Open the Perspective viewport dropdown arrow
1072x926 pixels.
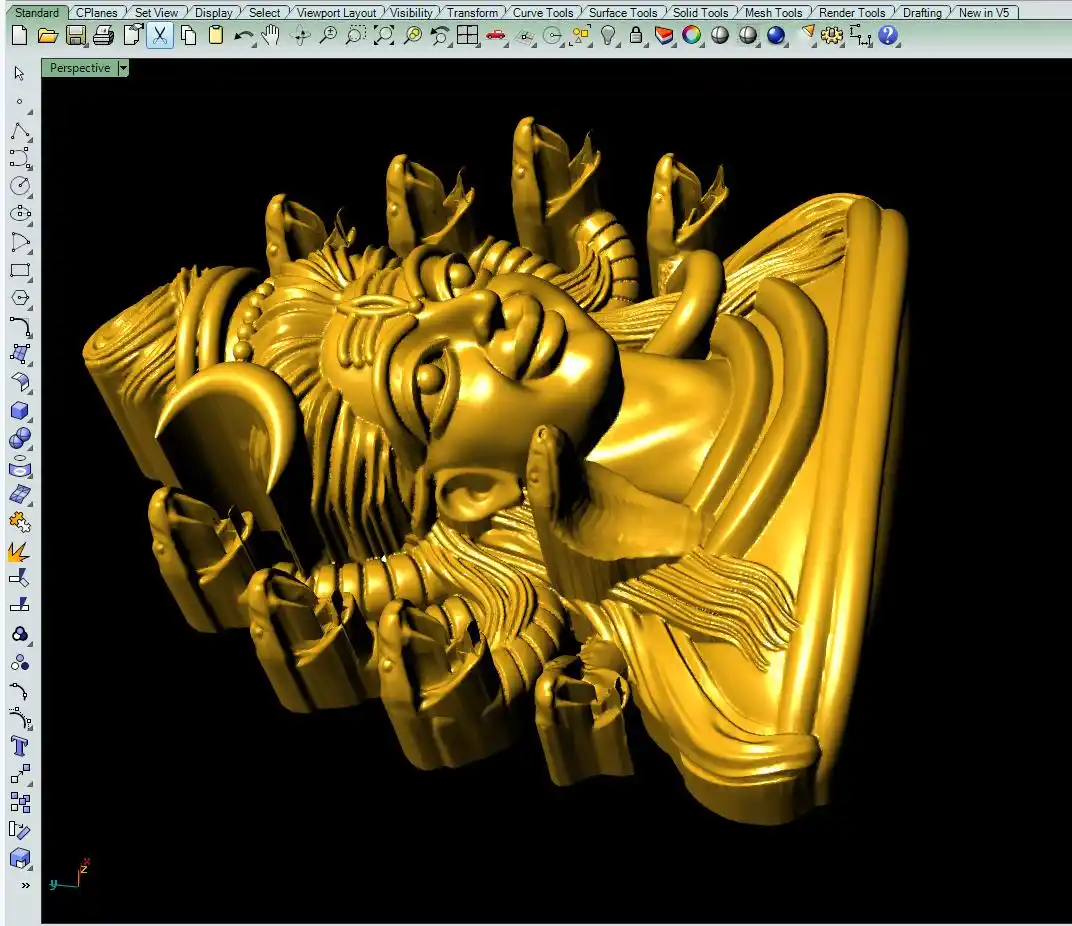coord(123,68)
